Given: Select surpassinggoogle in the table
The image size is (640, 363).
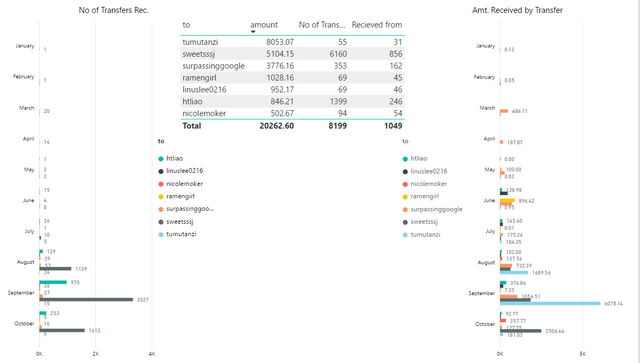Looking at the screenshot, I should pyautogui.click(x=213, y=66).
